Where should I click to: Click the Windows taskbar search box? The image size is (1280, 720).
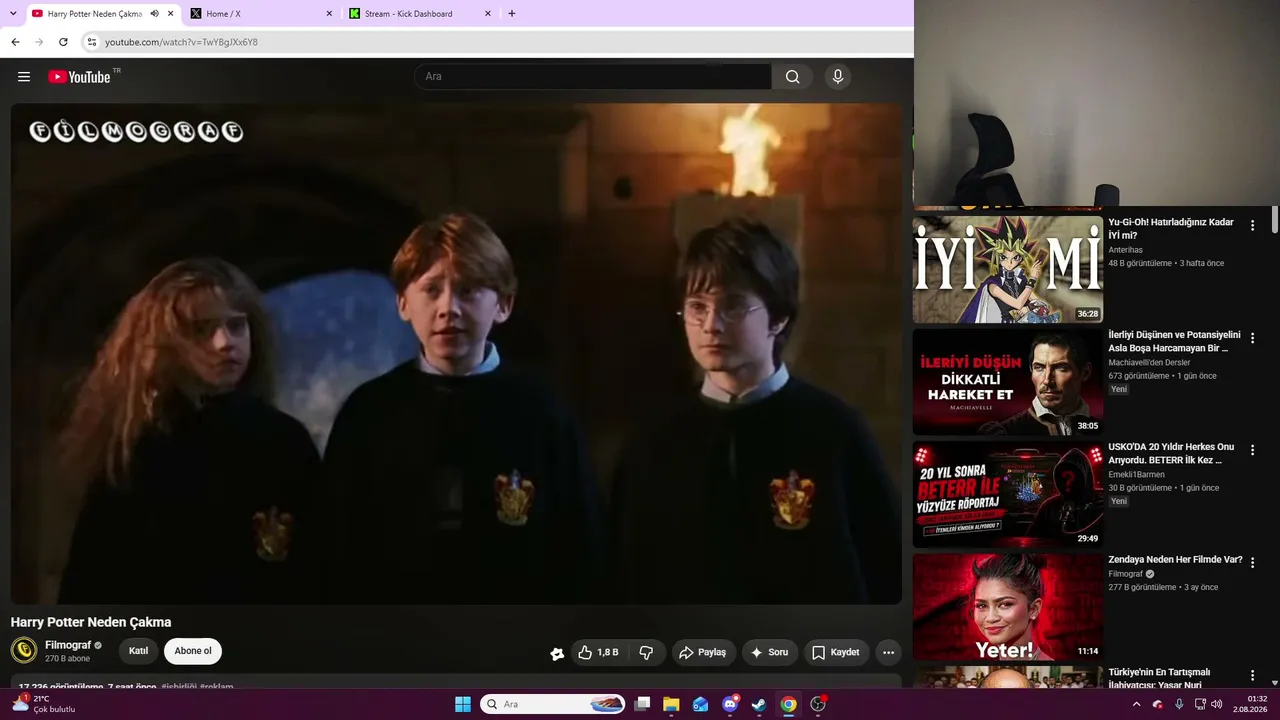[553, 704]
